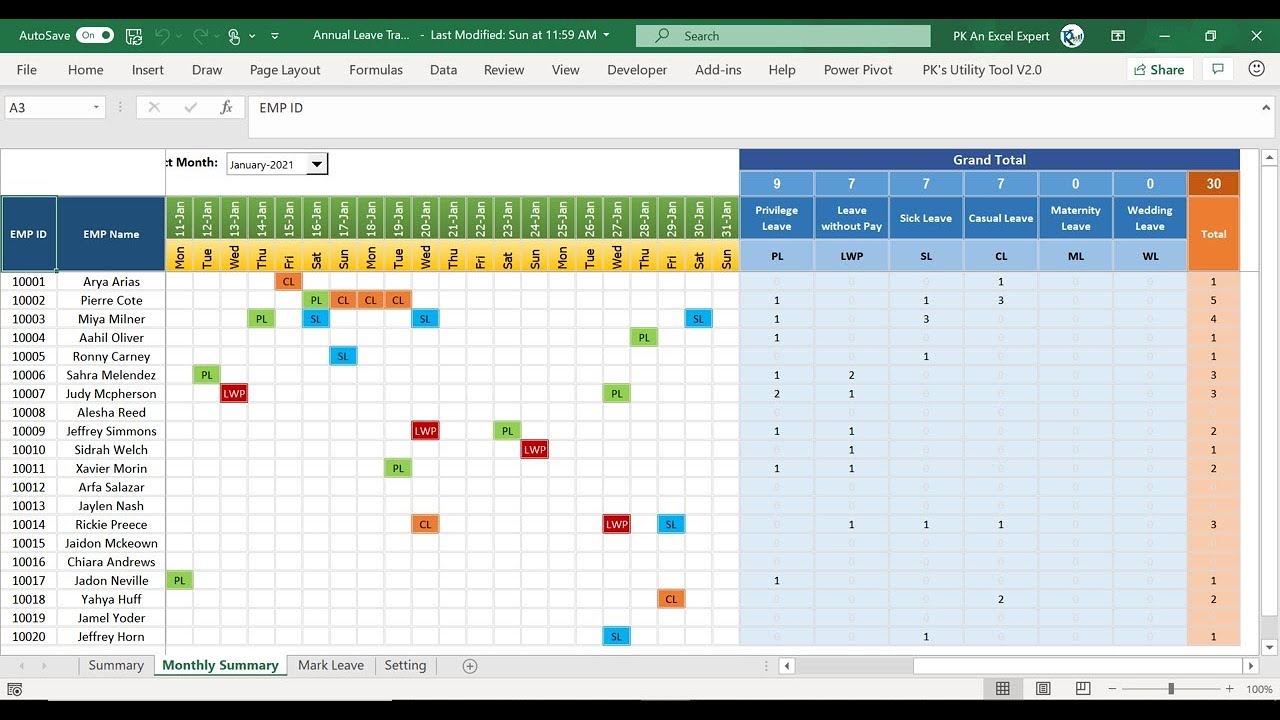Screen dimensions: 1280x720
Task: Click the Name Box showing A3
Action: coord(47,107)
